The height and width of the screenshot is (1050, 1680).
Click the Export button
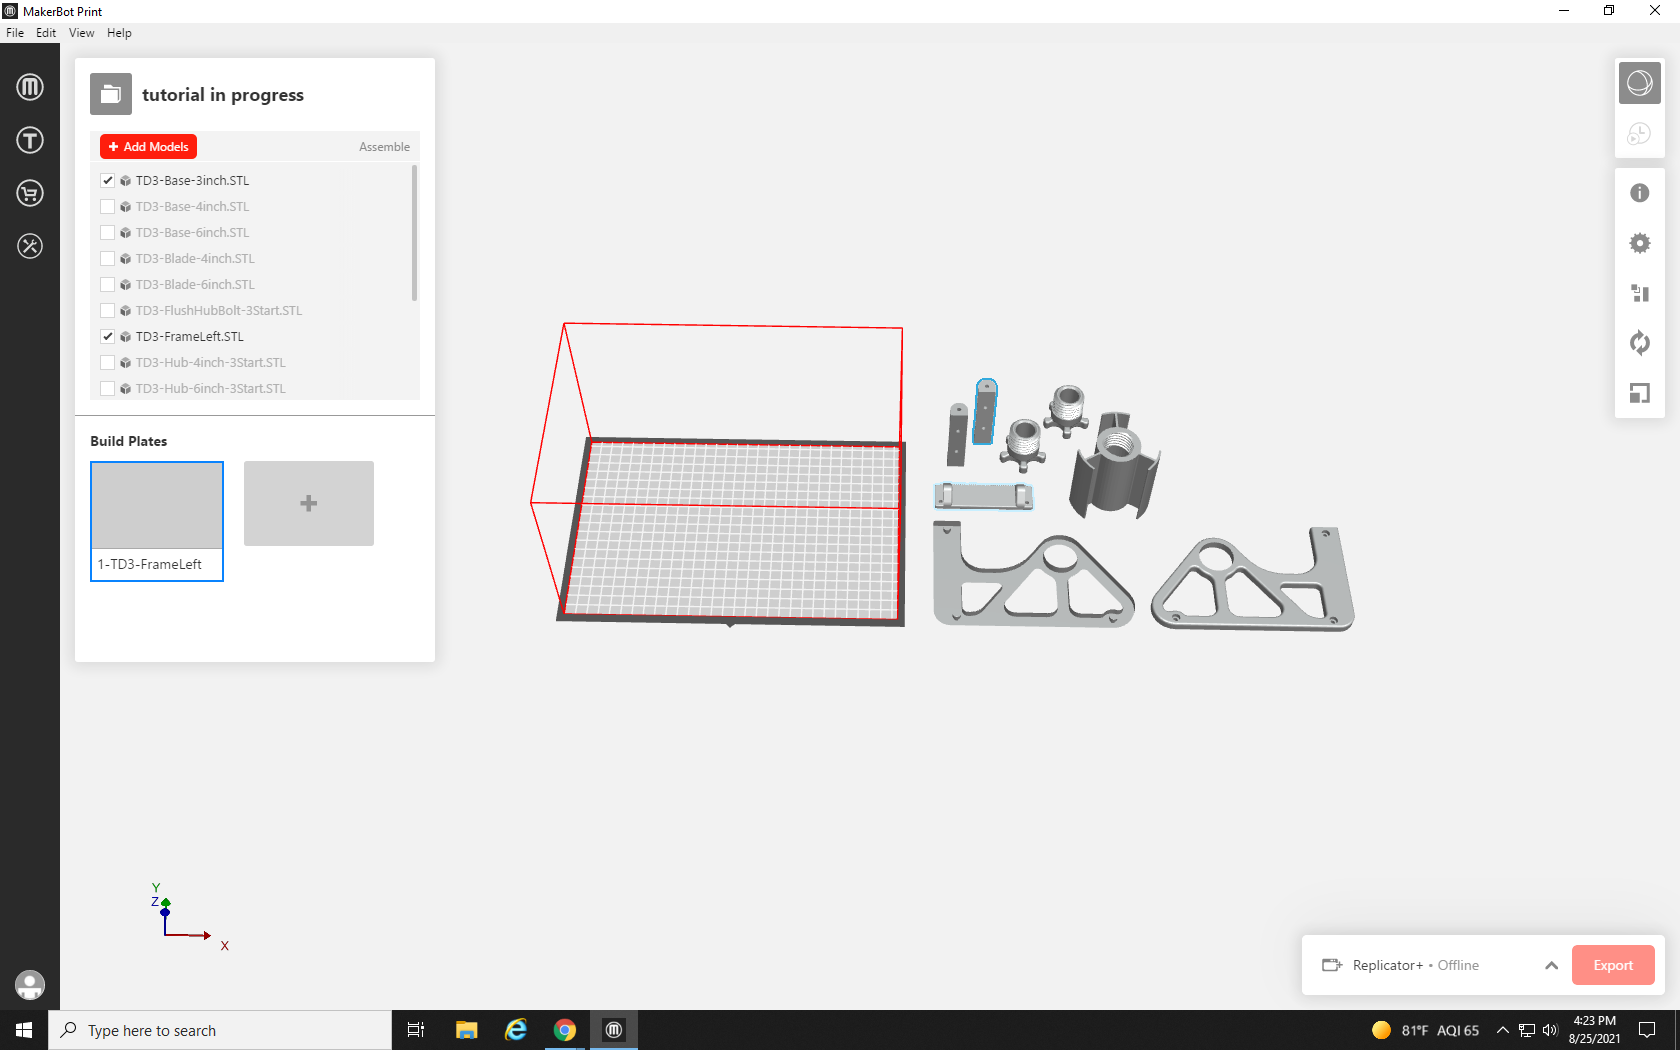1613,965
